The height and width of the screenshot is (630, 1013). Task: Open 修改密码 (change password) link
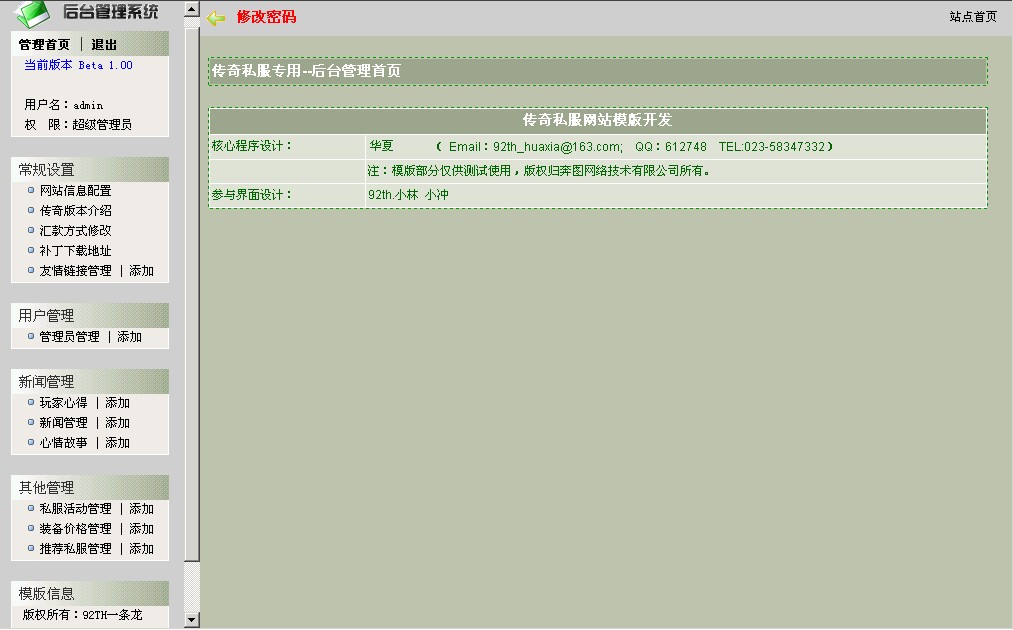pyautogui.click(x=266, y=17)
